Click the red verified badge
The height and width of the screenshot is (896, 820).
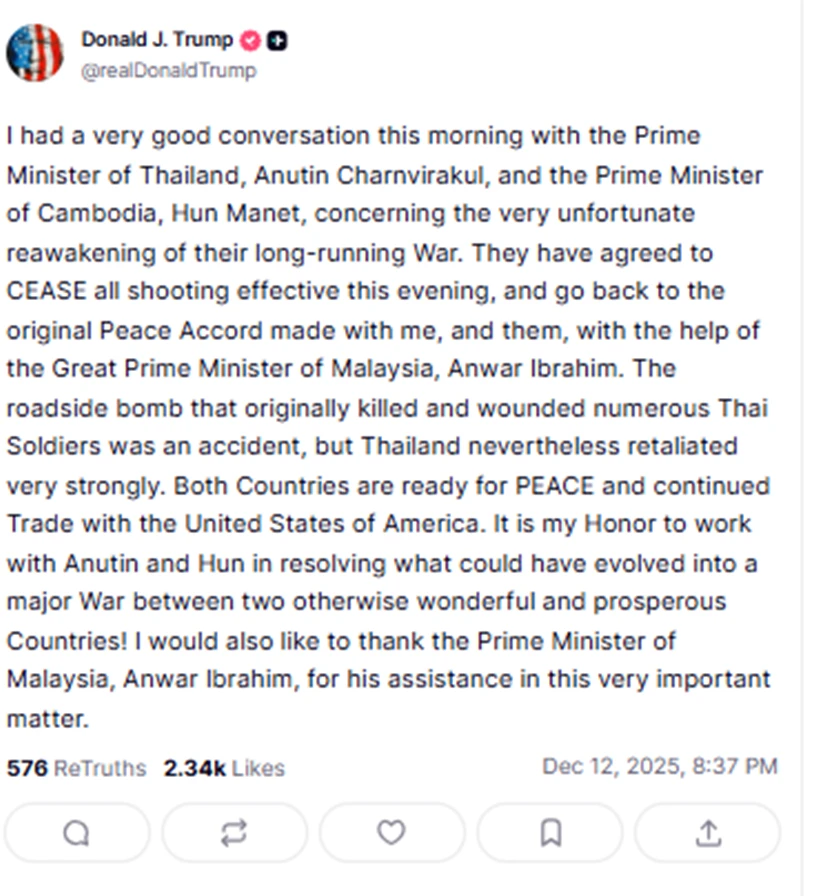click(x=251, y=40)
